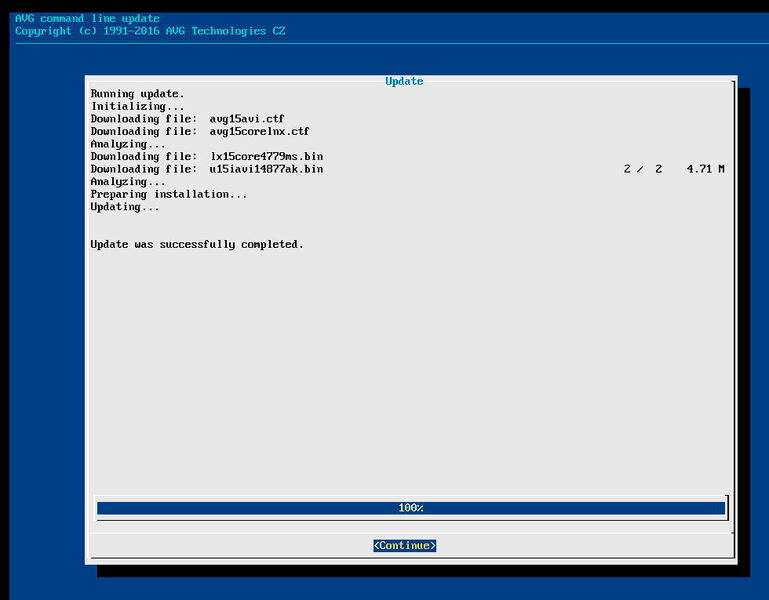
Task: Click the '2 / 2' file counter
Action: (643, 169)
